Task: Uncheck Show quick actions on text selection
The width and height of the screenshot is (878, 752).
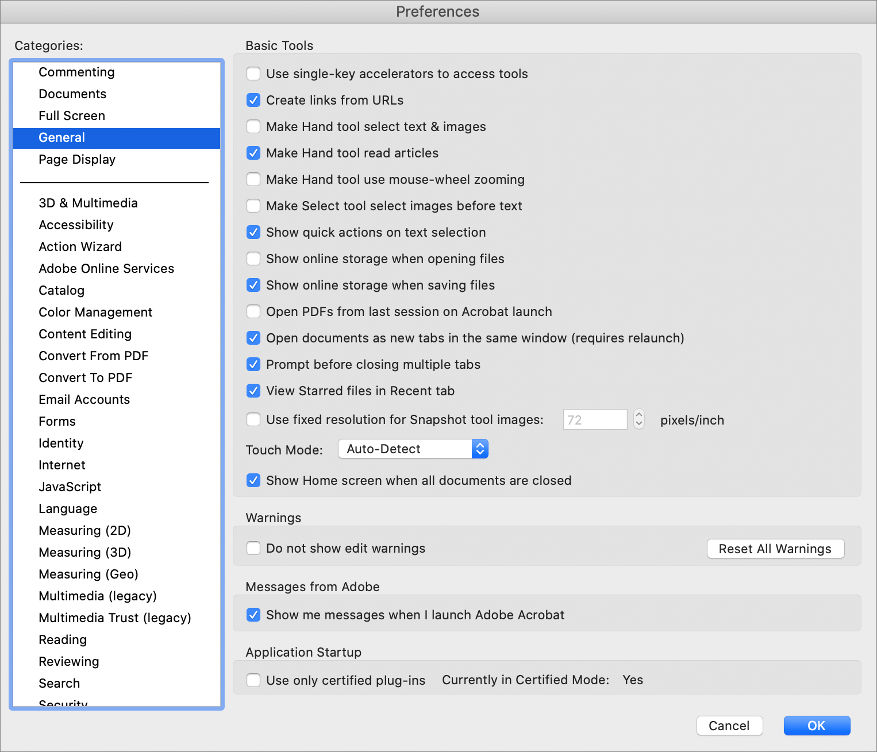Action: (x=253, y=232)
